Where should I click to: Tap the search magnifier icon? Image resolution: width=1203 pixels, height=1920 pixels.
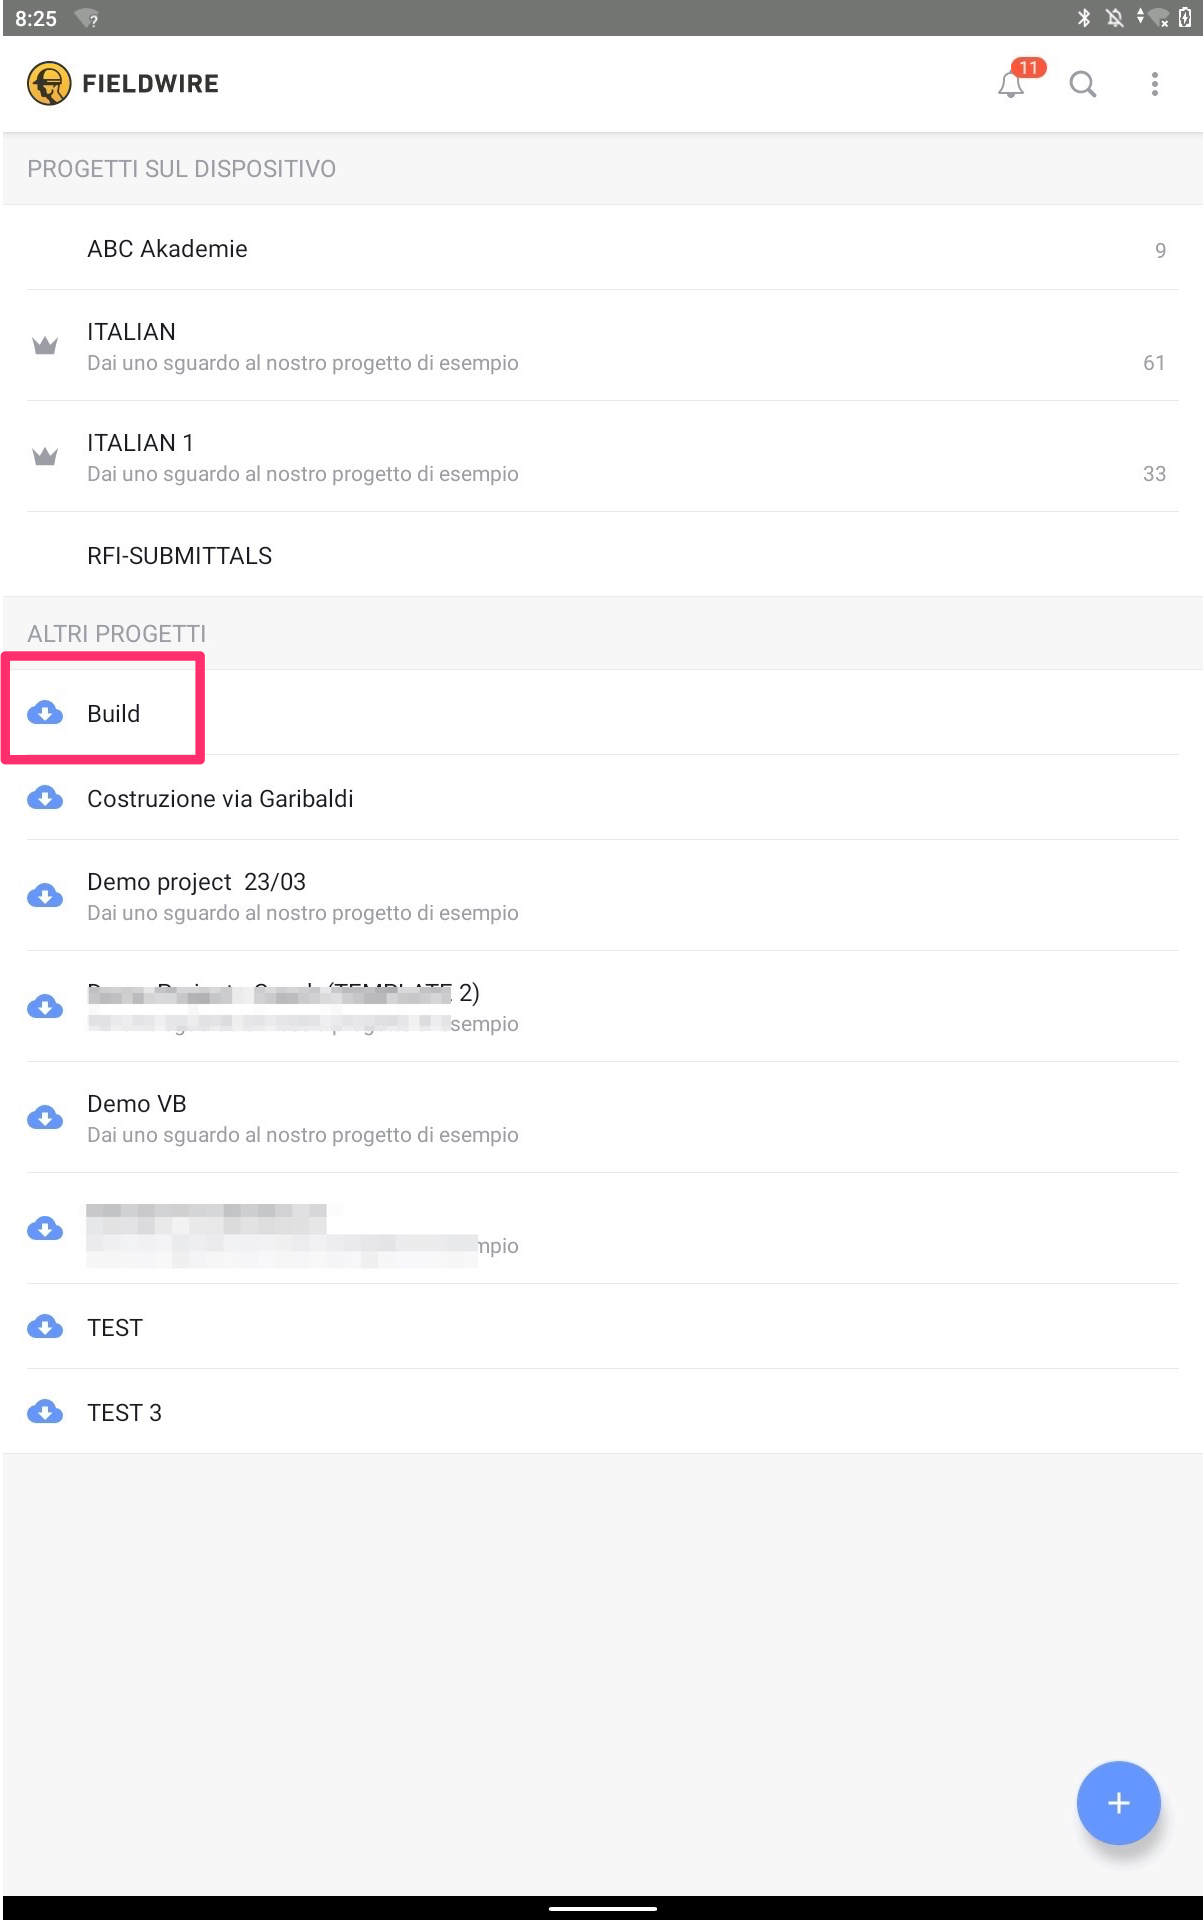[1083, 84]
